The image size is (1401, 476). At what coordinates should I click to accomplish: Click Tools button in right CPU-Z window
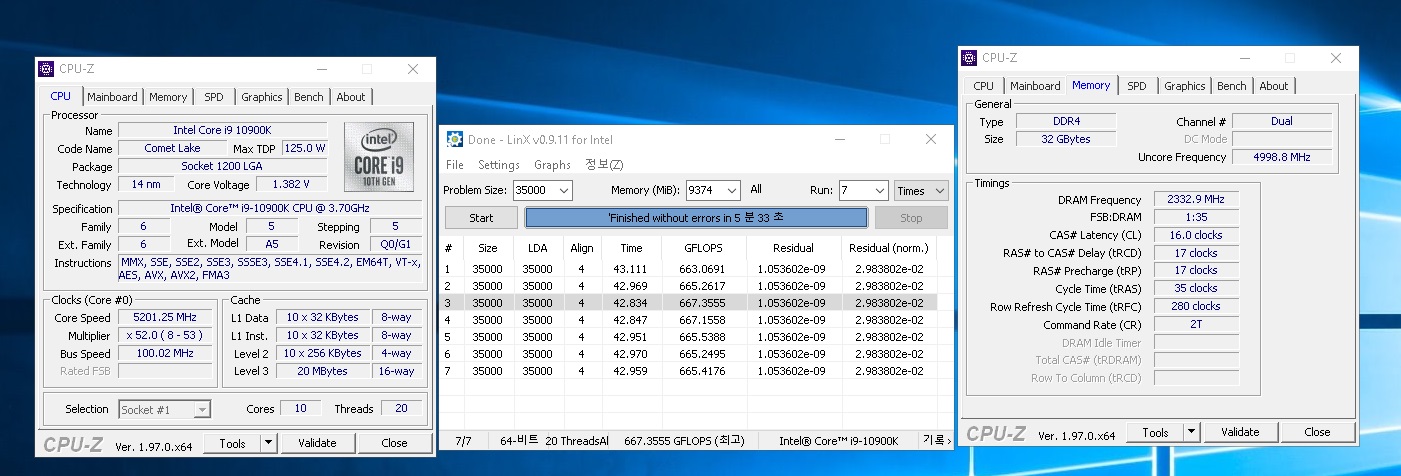pos(1155,433)
